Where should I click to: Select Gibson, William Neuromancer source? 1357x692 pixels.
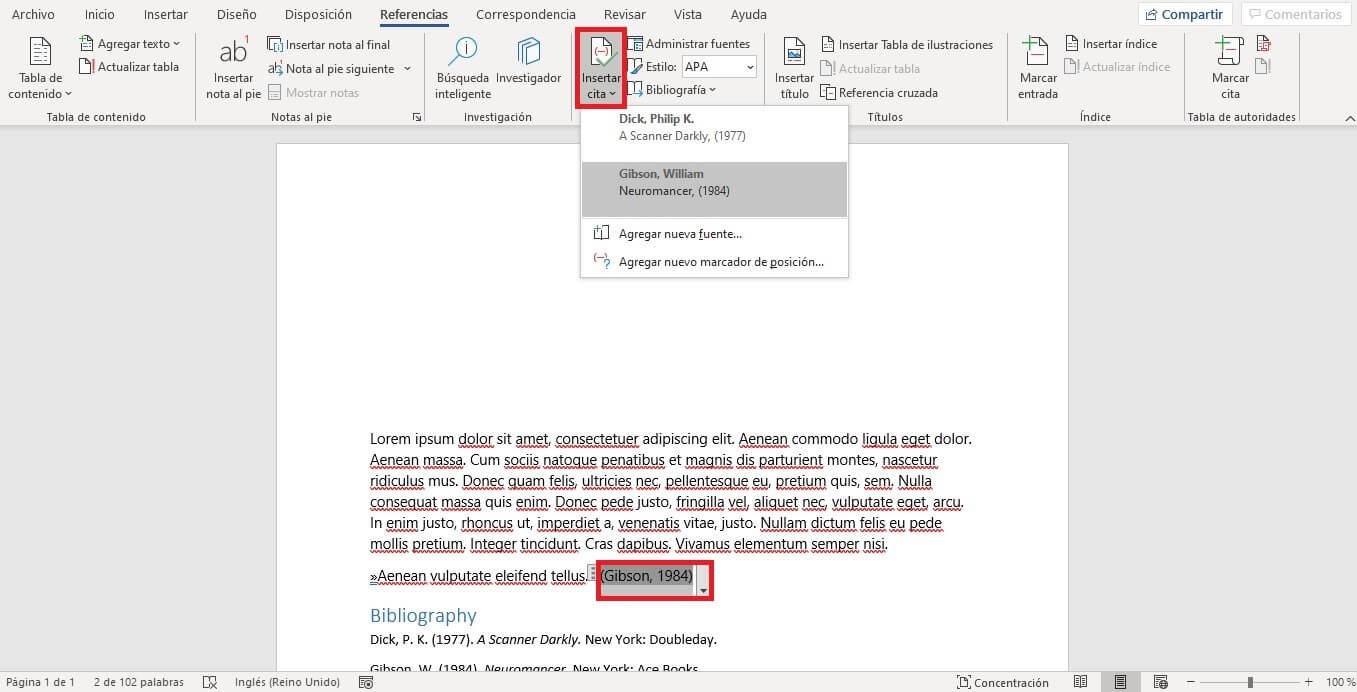[714, 189]
